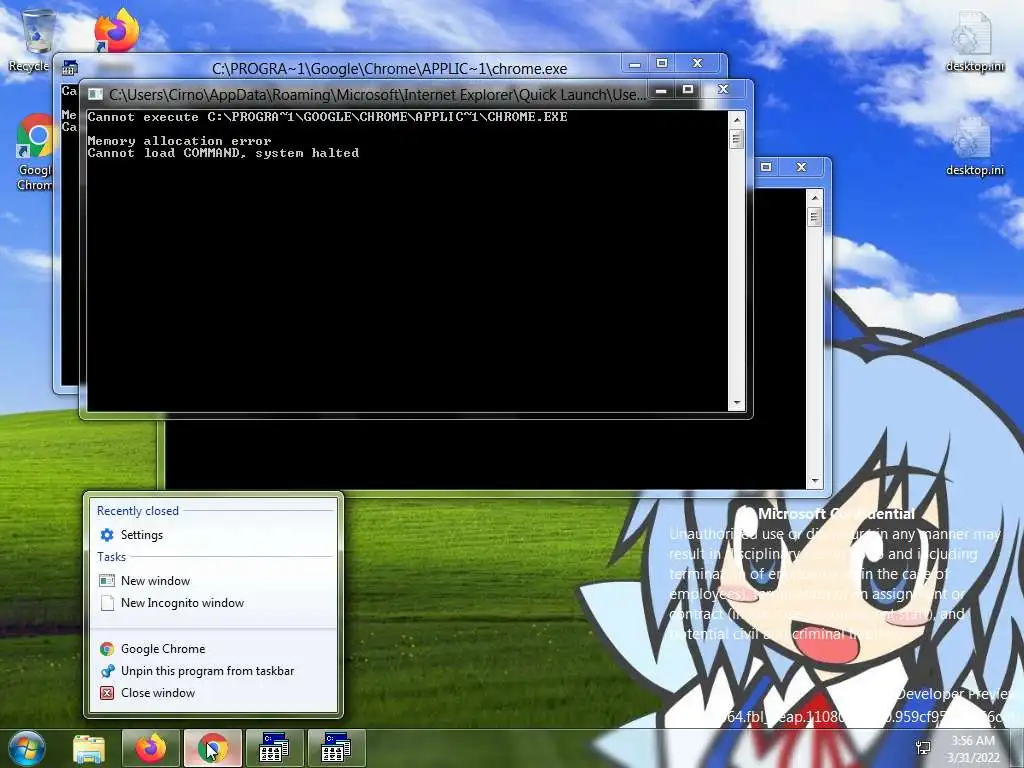Screen dimensions: 1024x768
Task: Click 'Cannot load COMMAND, system halted' line
Action: (223, 153)
